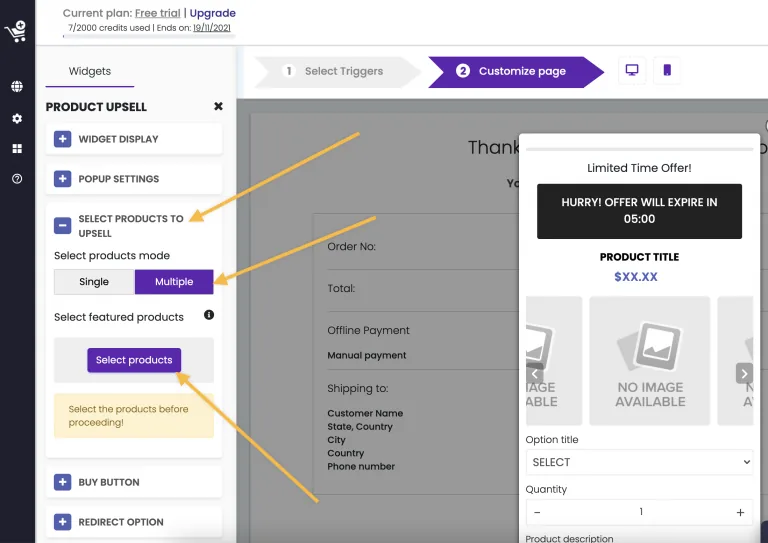Click the Manual payment text
Image resolution: width=768 pixels, height=543 pixels.
point(367,355)
